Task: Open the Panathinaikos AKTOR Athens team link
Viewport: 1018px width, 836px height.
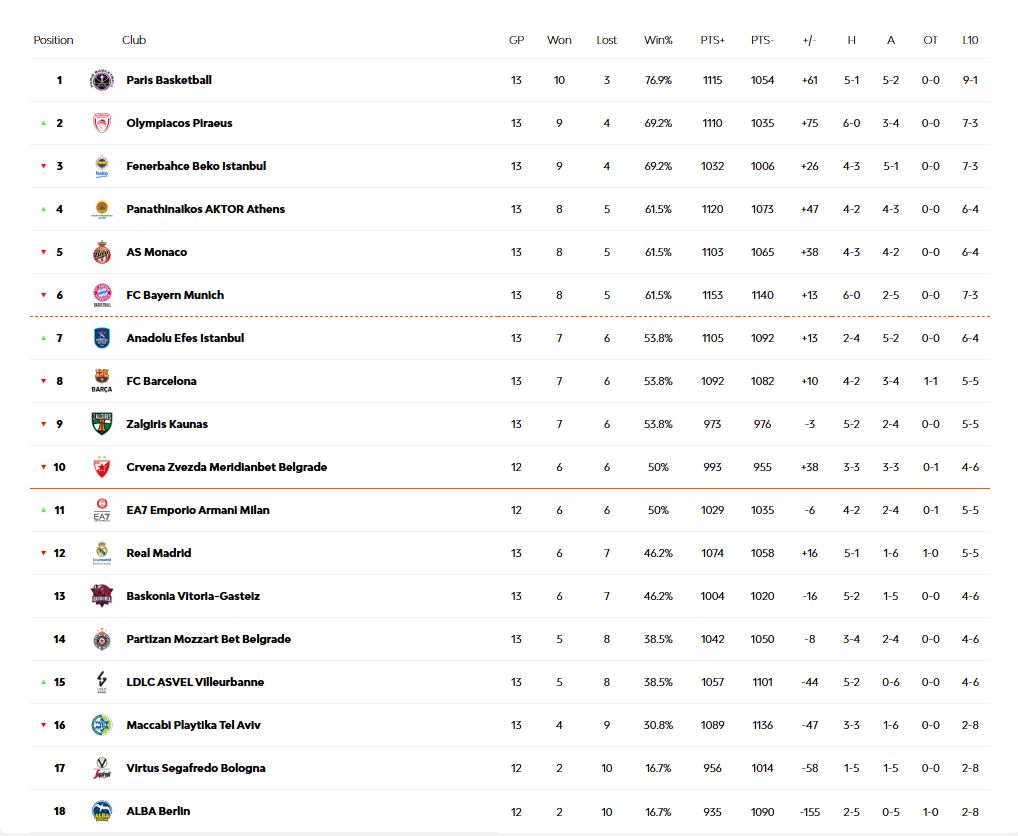Action: pos(205,209)
